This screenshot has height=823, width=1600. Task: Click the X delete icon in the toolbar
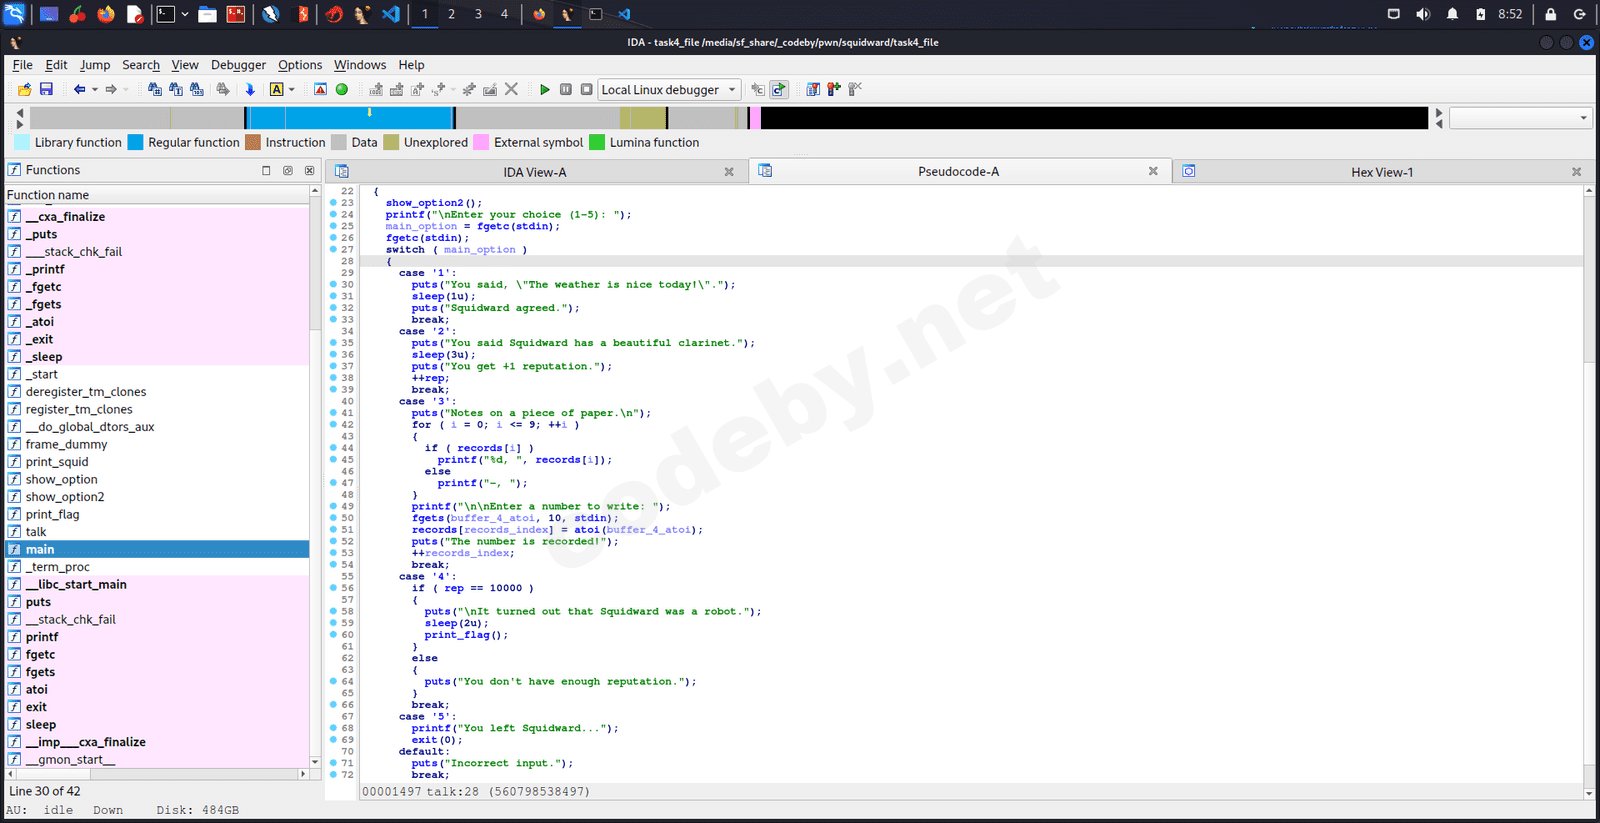pos(511,90)
